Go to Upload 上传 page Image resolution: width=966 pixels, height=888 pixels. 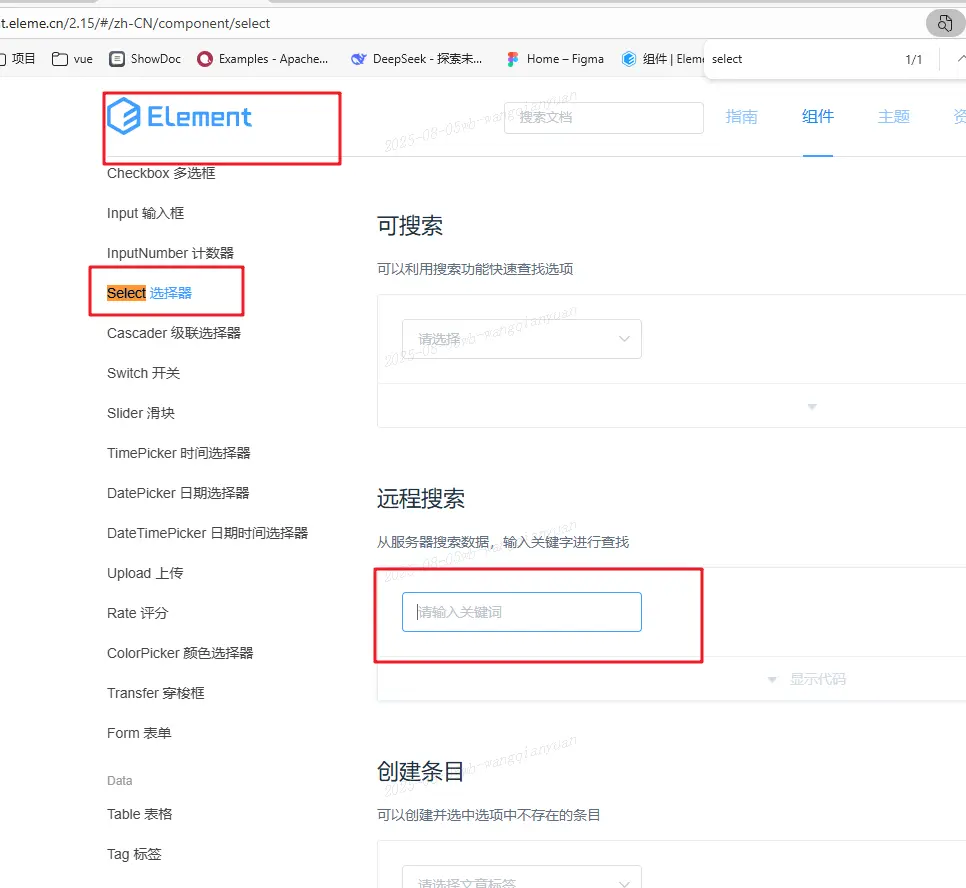pyautogui.click(x=145, y=573)
